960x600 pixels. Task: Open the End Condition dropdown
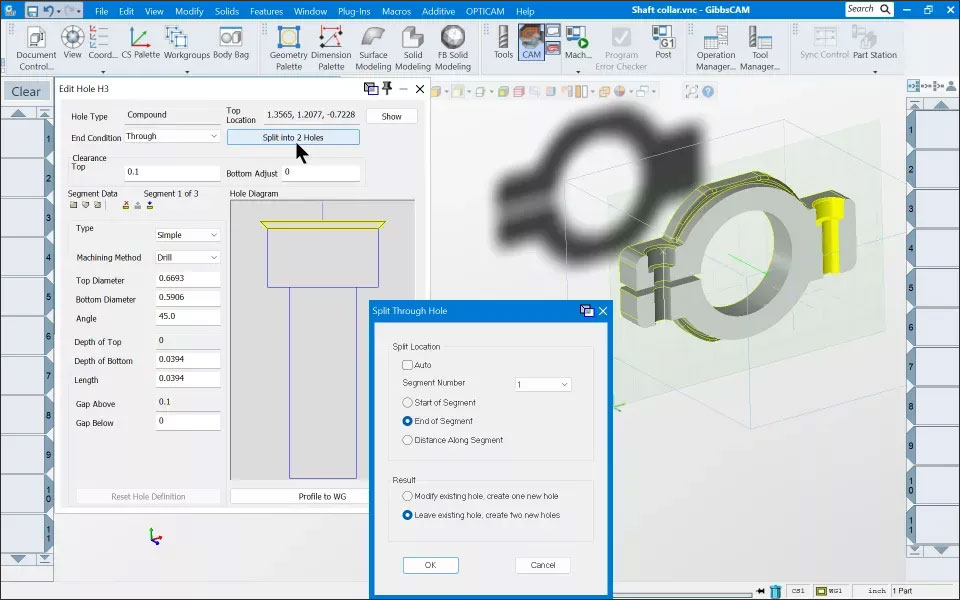pyautogui.click(x=171, y=136)
